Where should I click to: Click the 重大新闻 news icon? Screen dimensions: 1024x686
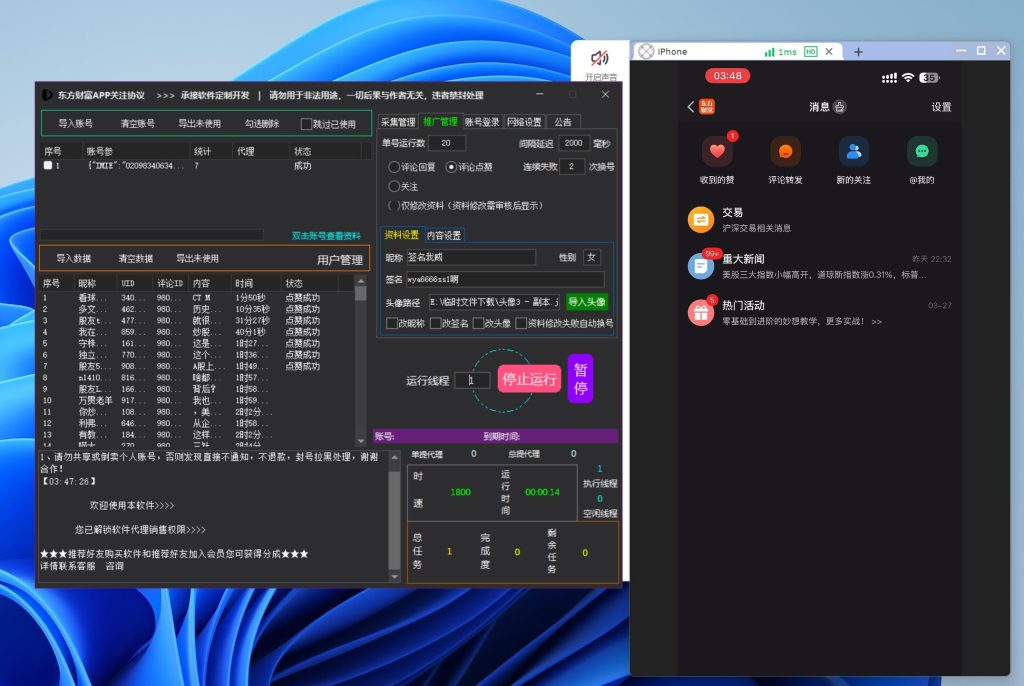coord(701,266)
